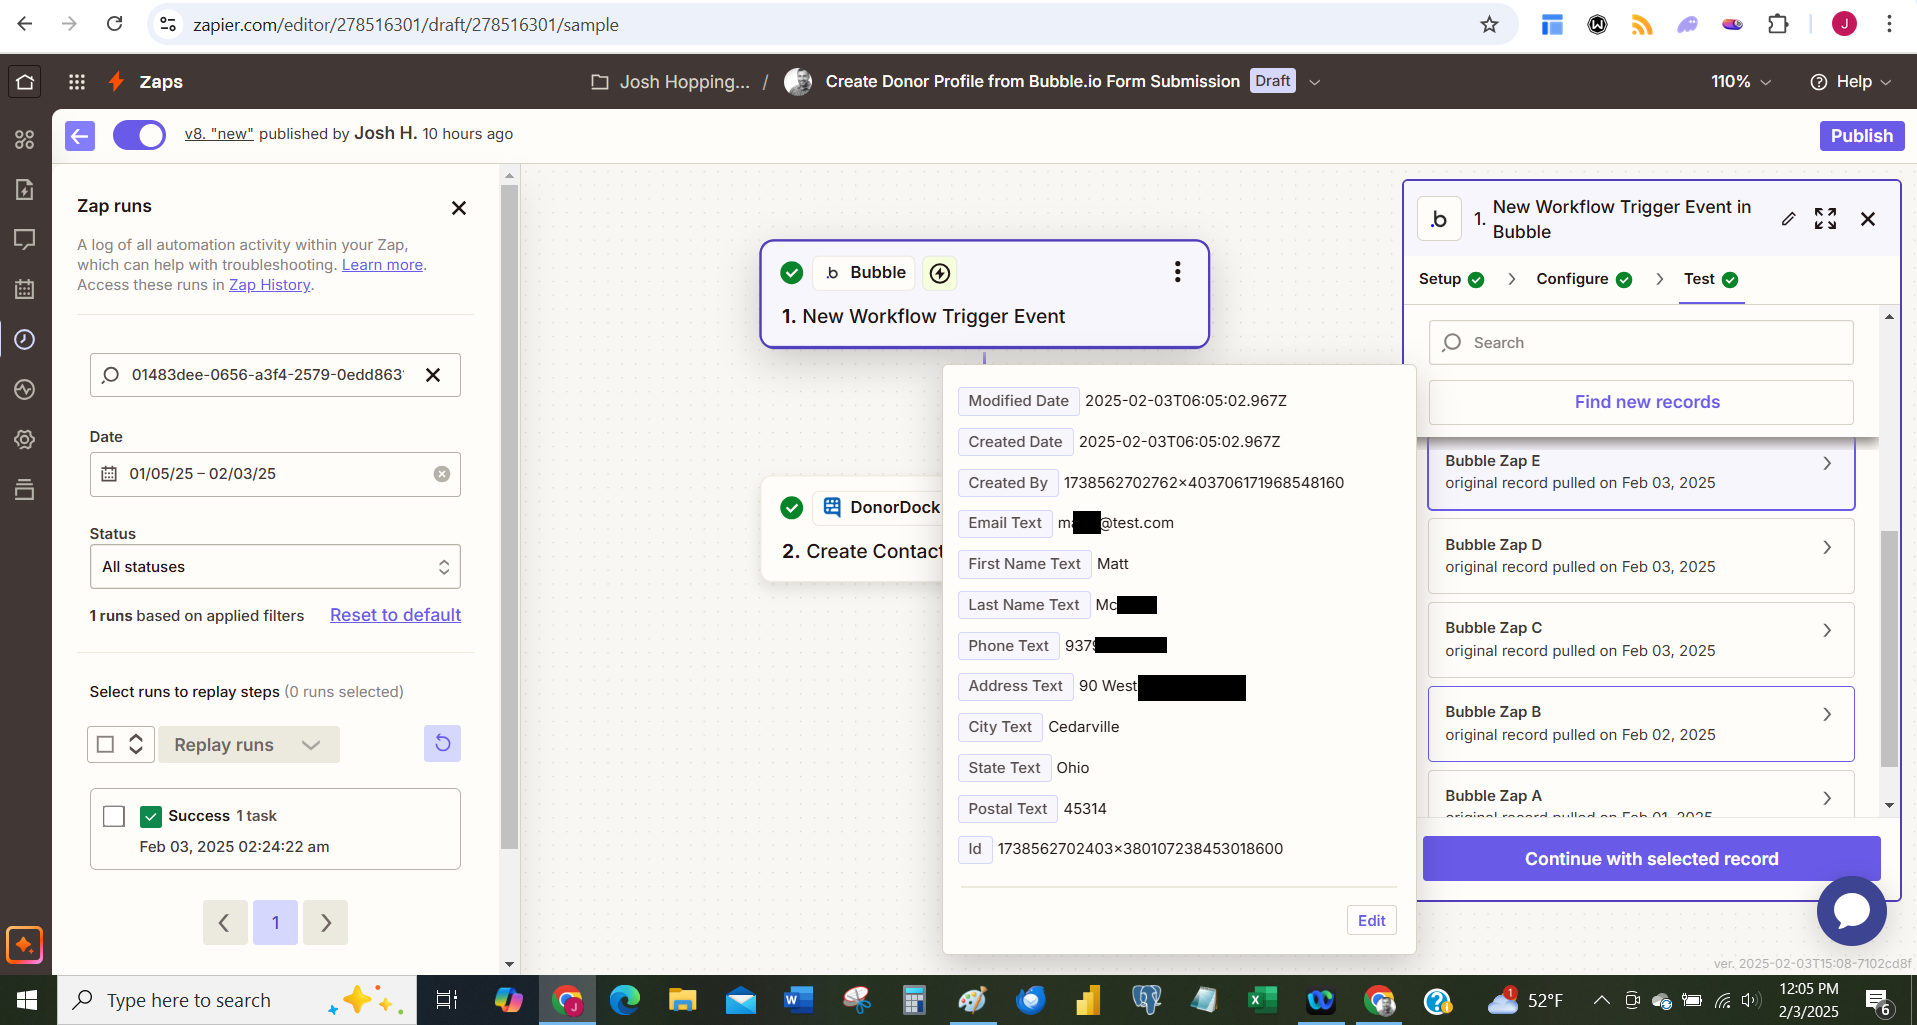Open the notes file icon in left sidebar
Viewport: 1917px width, 1025px height.
click(x=25, y=190)
